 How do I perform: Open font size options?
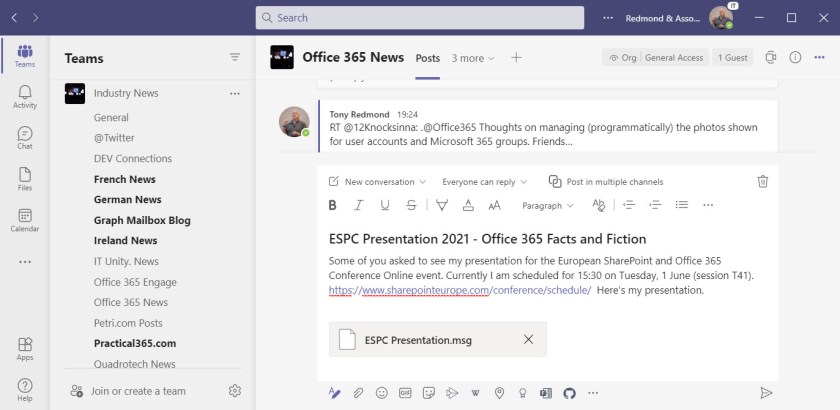494,205
